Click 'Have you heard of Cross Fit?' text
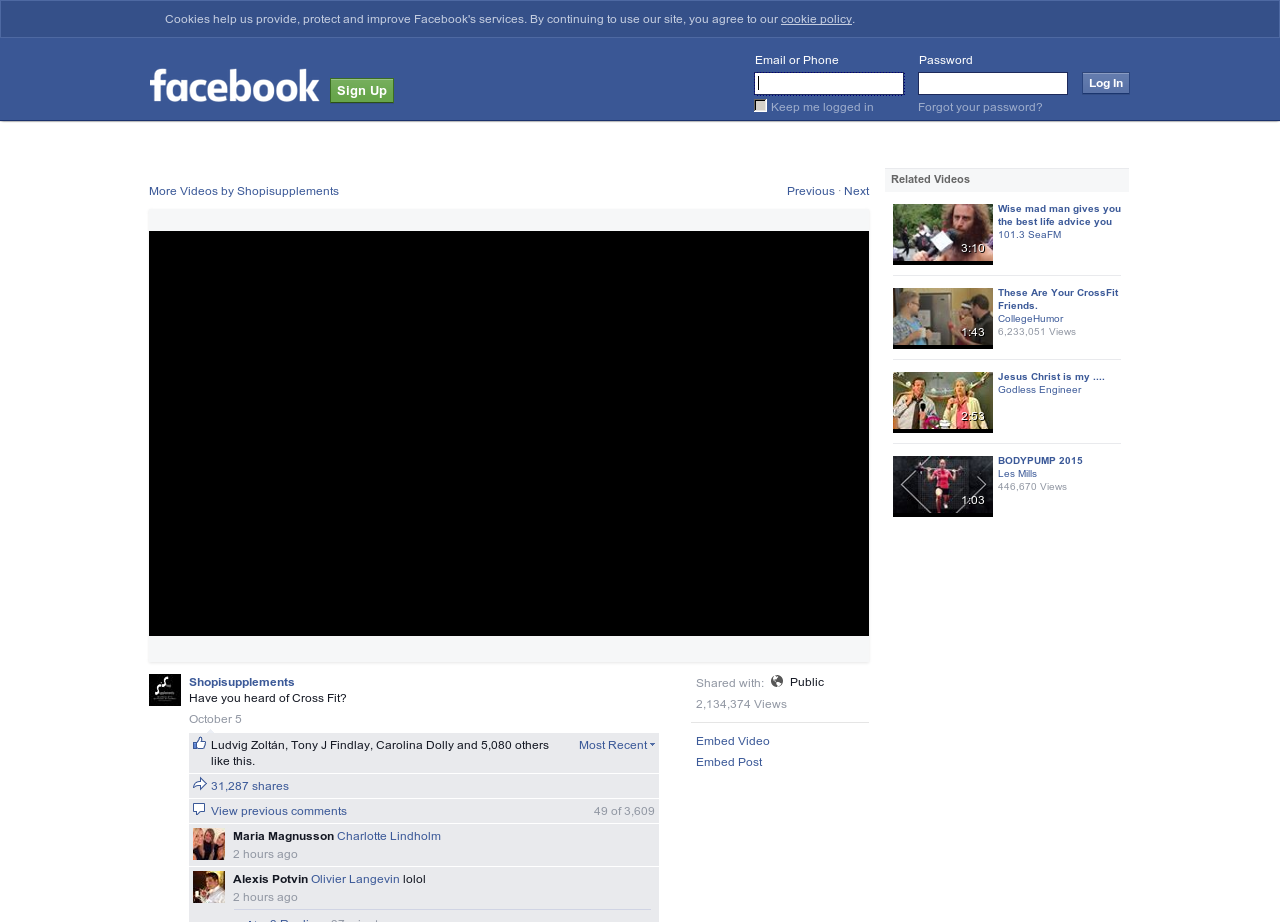1280x922 pixels. click(268, 698)
